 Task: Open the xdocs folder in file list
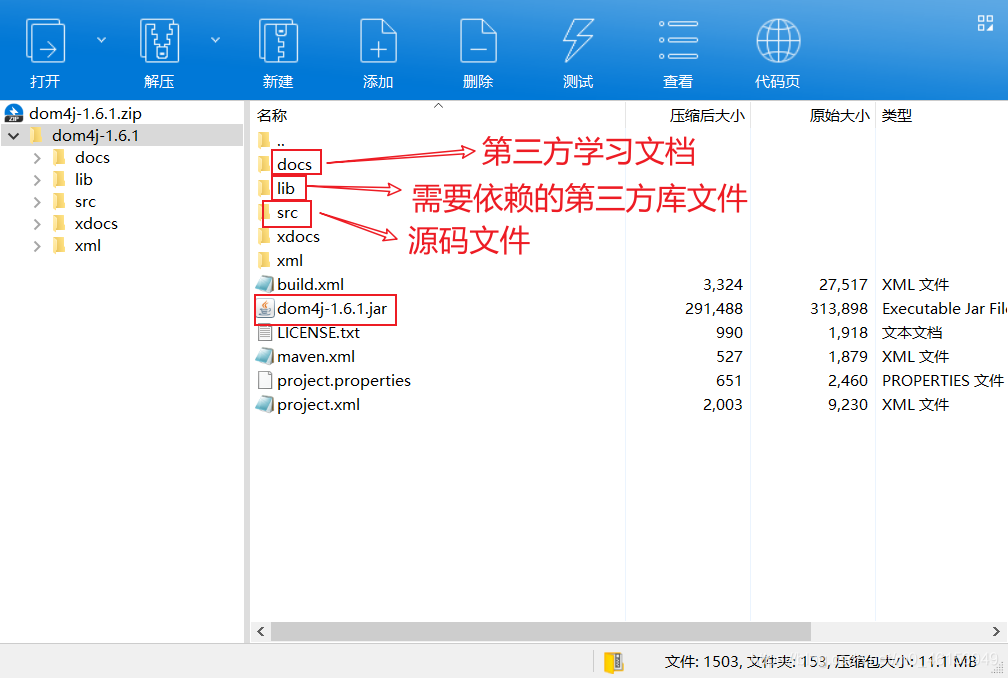pos(297,236)
